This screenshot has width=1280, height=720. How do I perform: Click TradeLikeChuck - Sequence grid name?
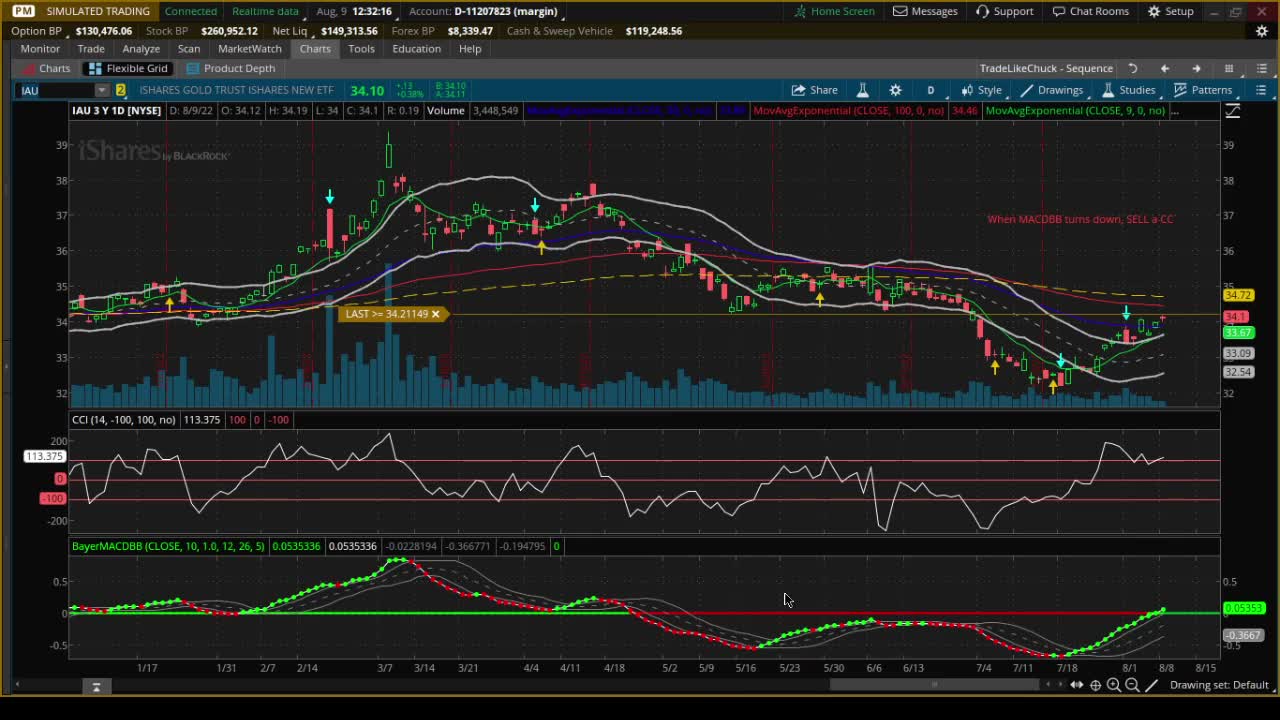(x=1046, y=68)
